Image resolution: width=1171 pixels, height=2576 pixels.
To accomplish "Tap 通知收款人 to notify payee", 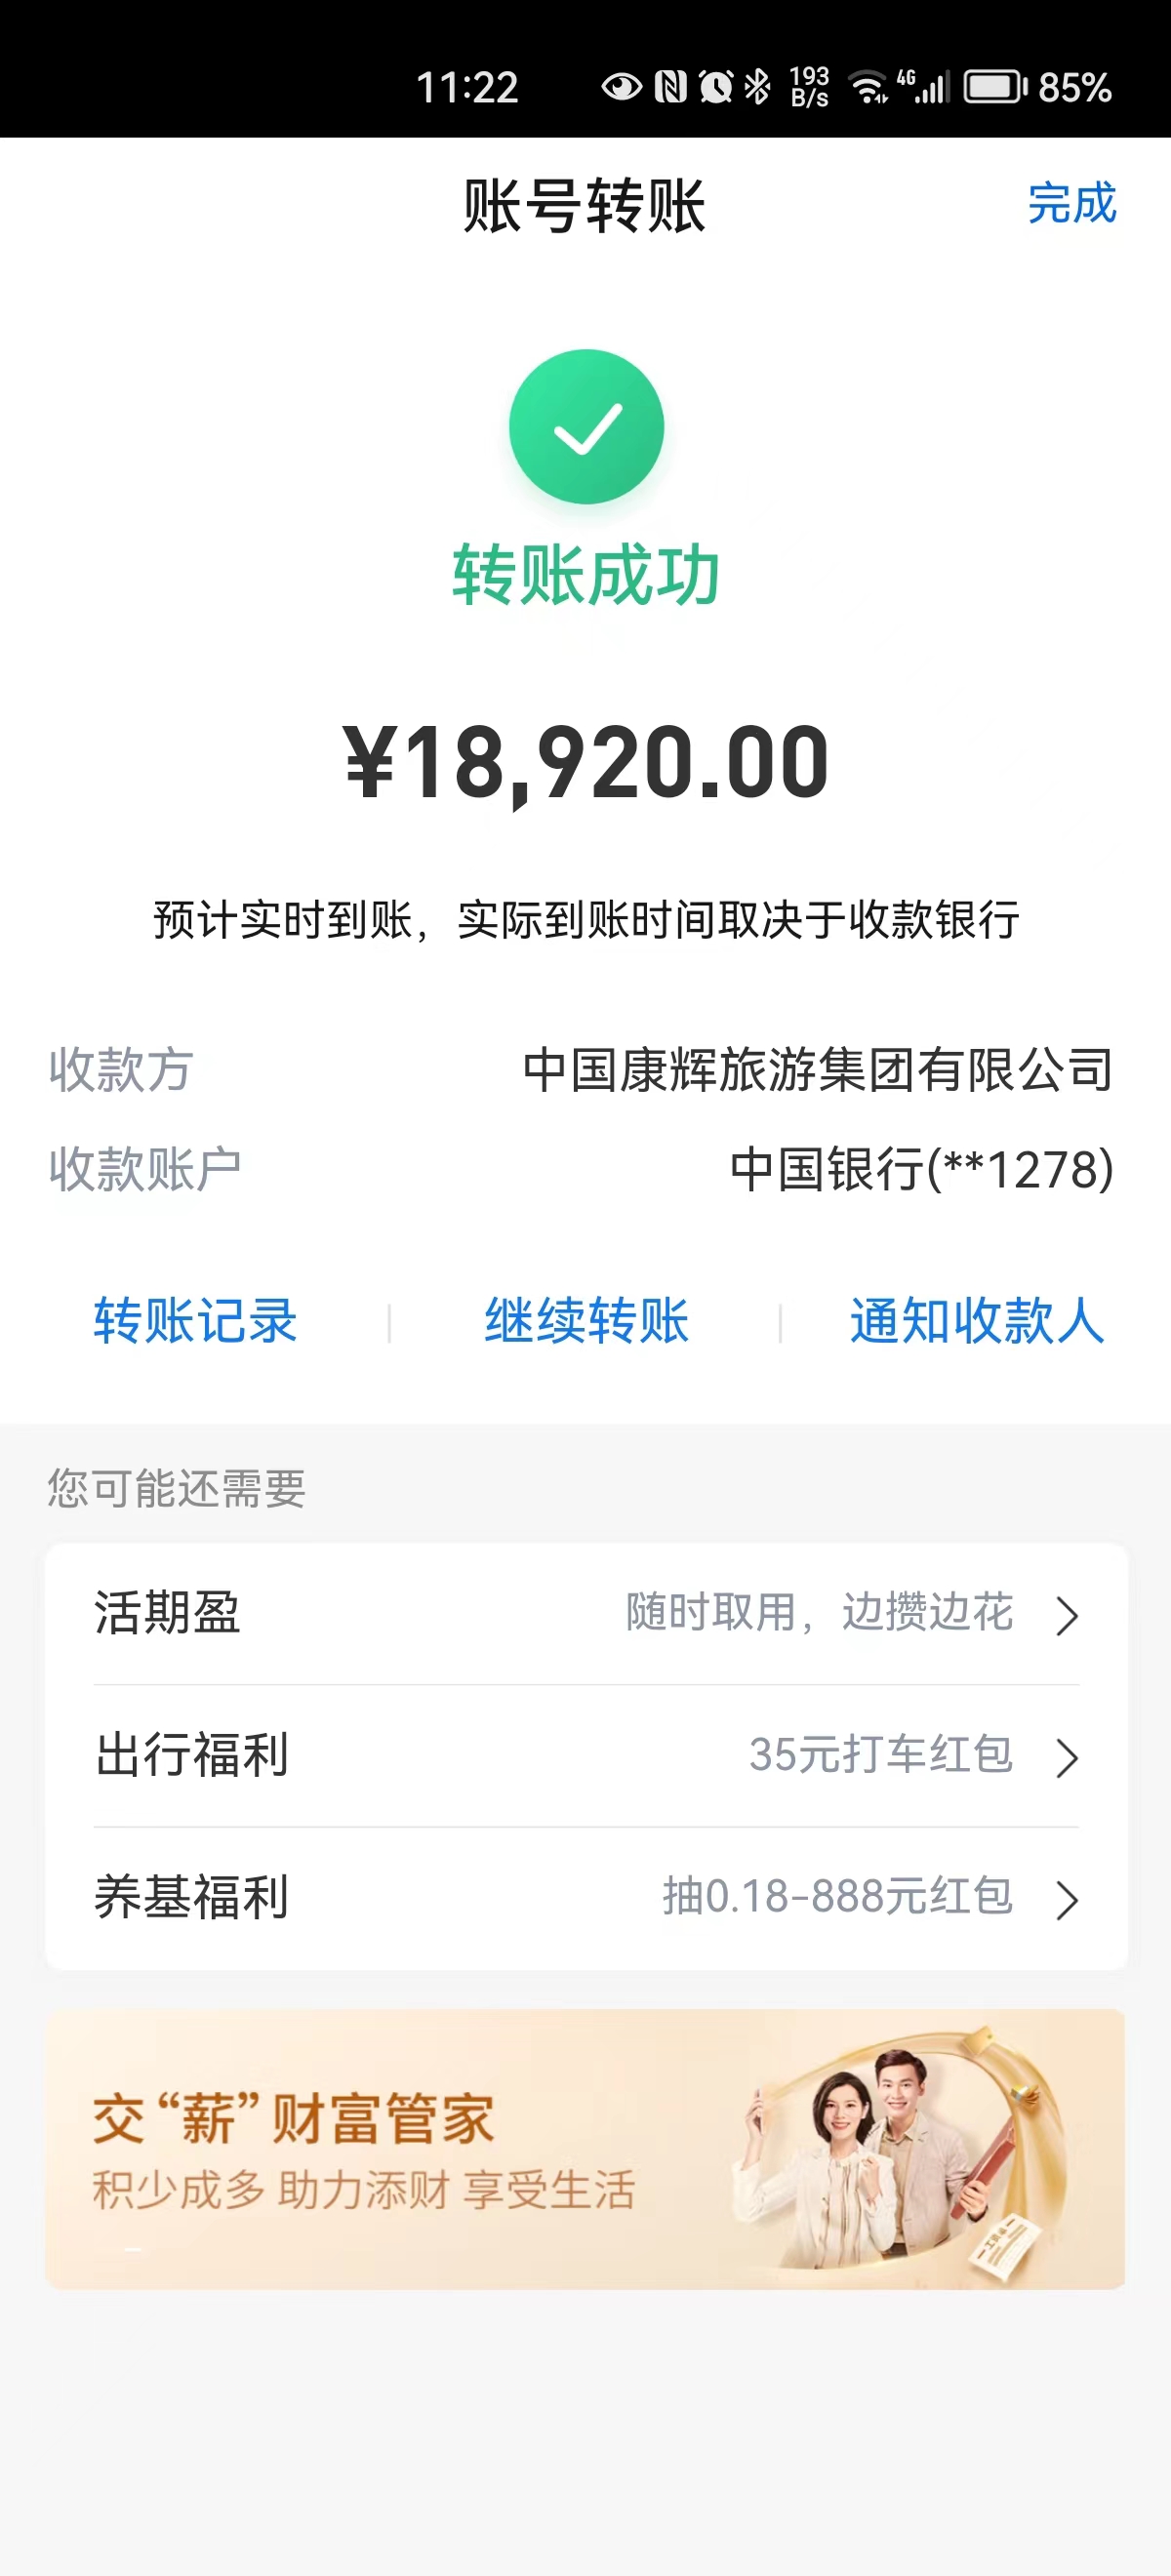I will coord(976,1321).
